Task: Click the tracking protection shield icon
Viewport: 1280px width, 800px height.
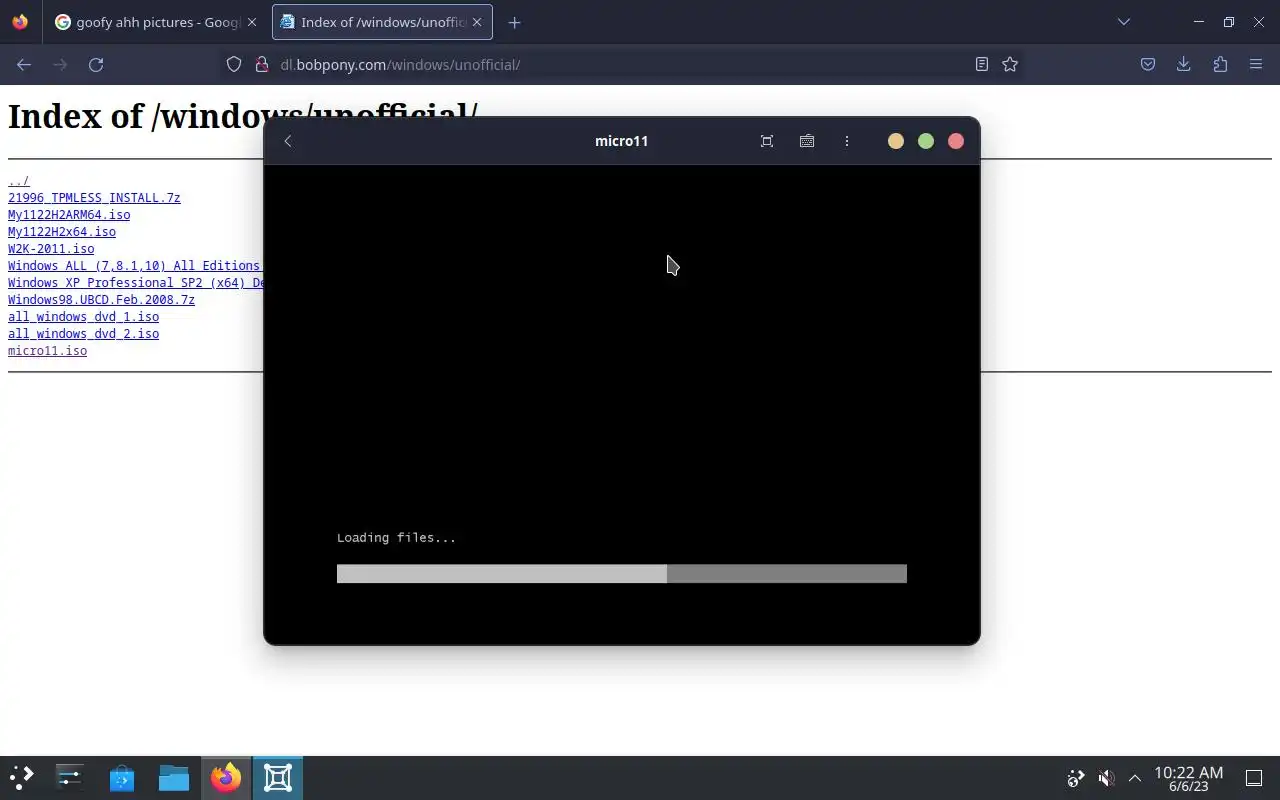Action: point(234,64)
